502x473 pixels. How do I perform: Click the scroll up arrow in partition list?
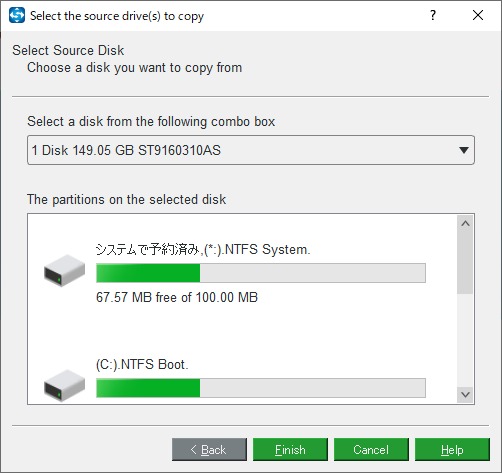tap(465, 224)
